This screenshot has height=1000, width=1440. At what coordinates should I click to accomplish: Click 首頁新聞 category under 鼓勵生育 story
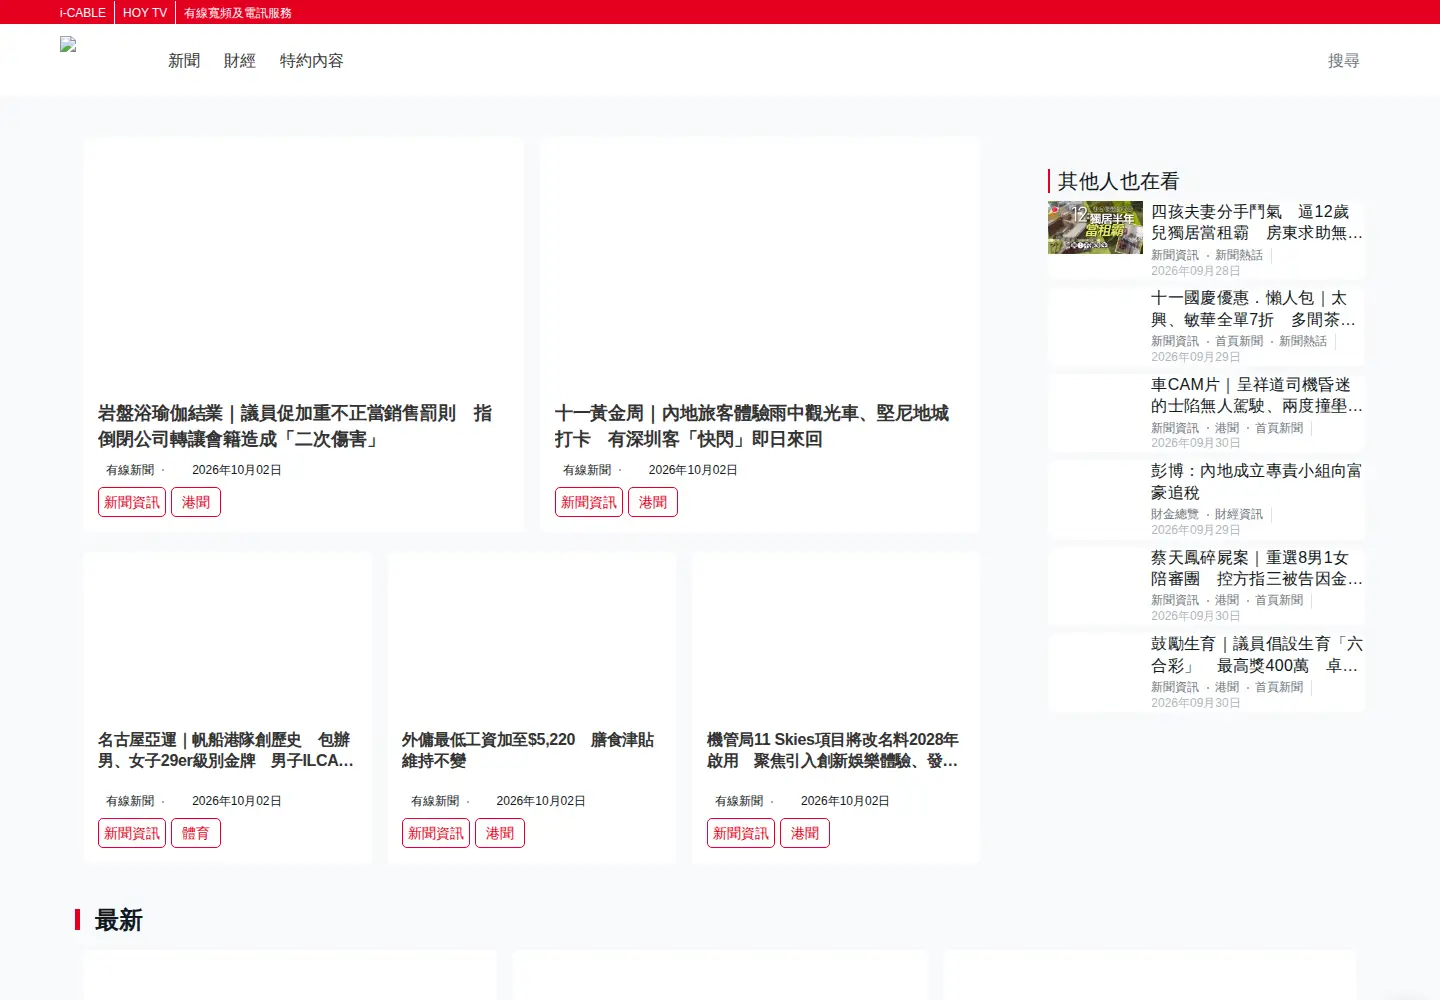(1279, 687)
